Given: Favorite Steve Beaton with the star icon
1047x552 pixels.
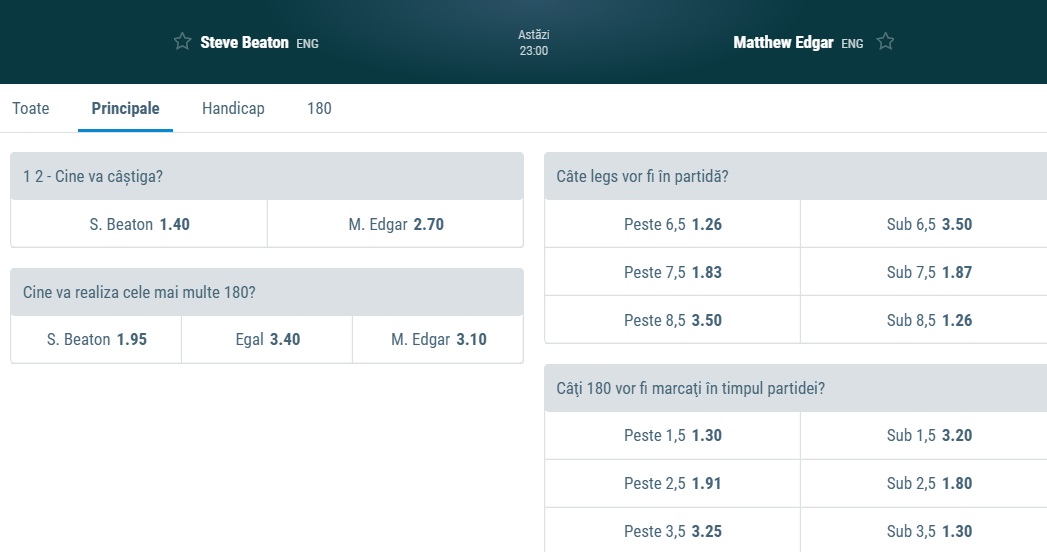Looking at the screenshot, I should click(x=182, y=42).
